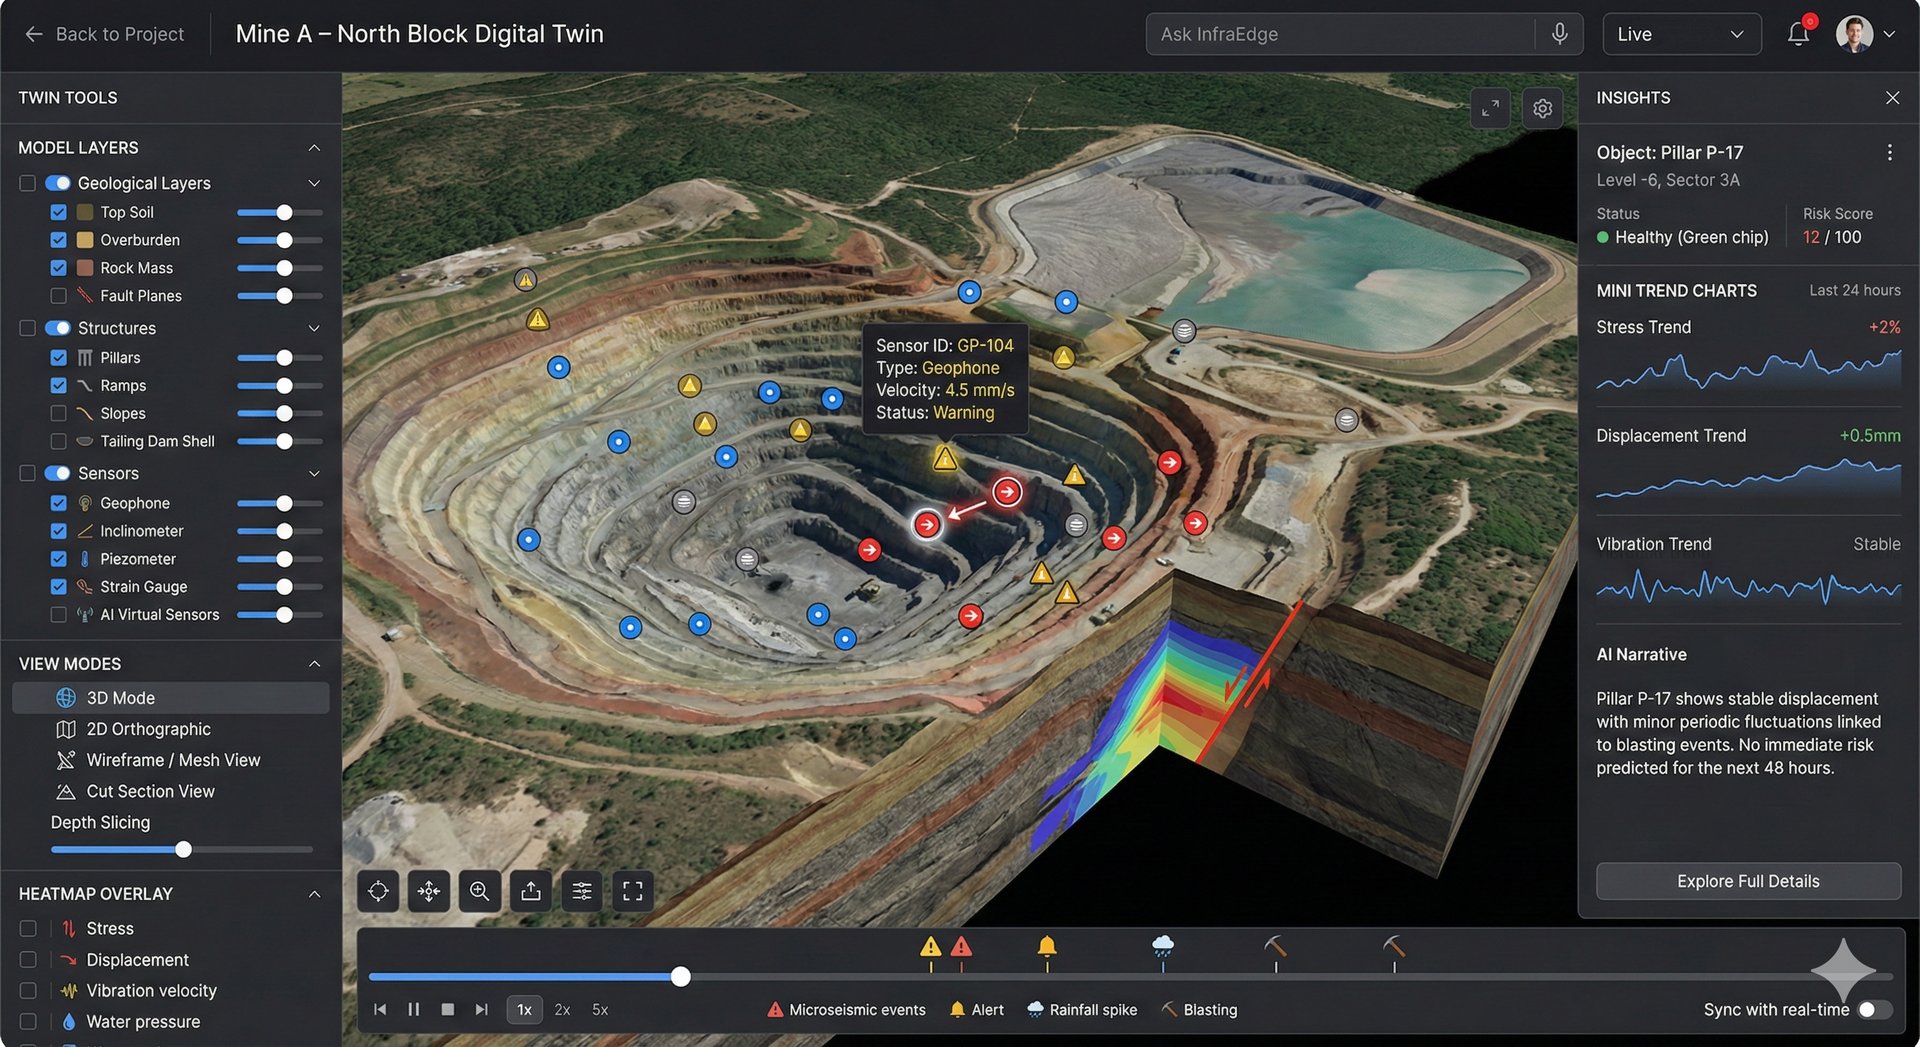Set playback speed to 1x
Viewport: 1920px width, 1047px height.
click(x=524, y=1010)
